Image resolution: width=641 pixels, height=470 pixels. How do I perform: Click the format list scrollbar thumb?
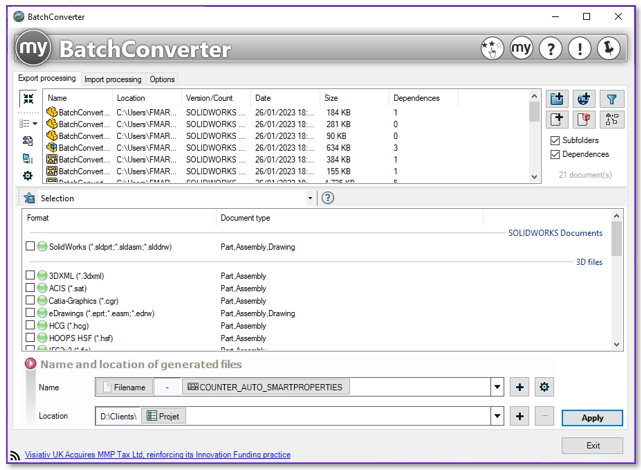point(616,239)
